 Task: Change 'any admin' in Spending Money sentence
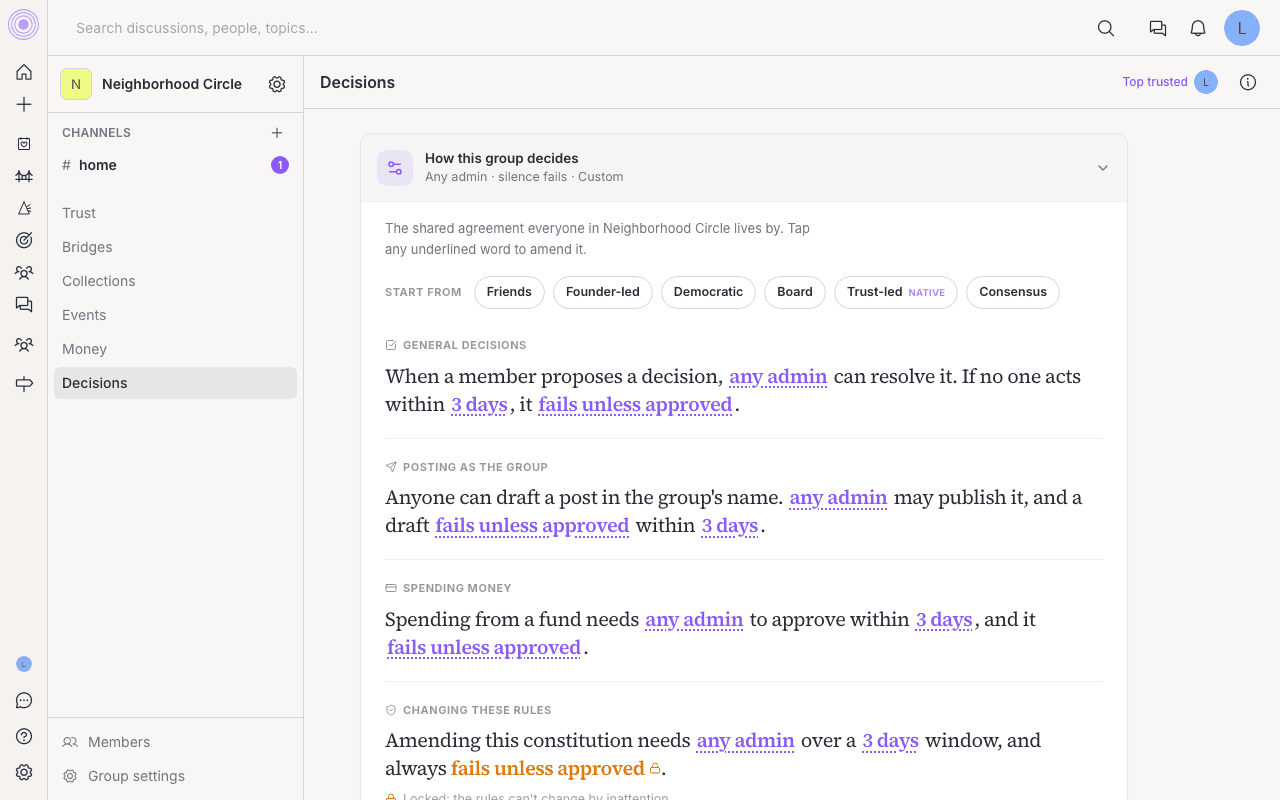(694, 620)
